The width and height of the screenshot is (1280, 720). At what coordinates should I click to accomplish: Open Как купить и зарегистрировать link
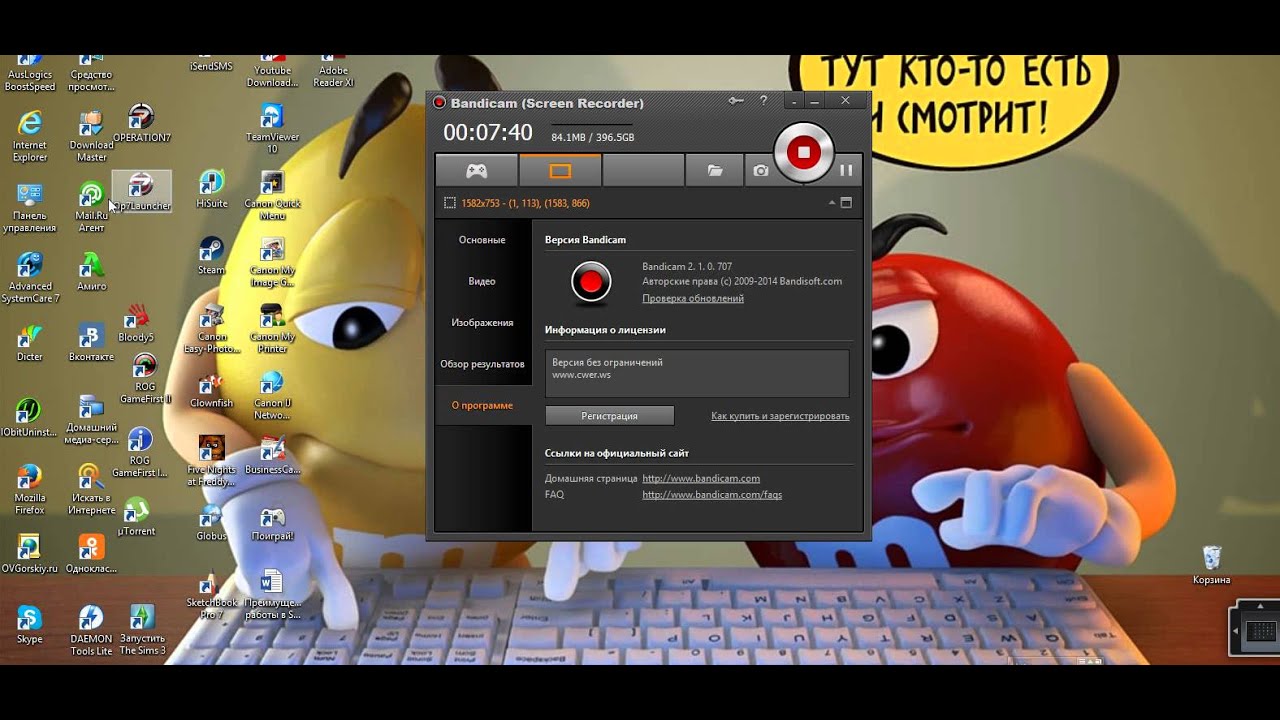(780, 416)
